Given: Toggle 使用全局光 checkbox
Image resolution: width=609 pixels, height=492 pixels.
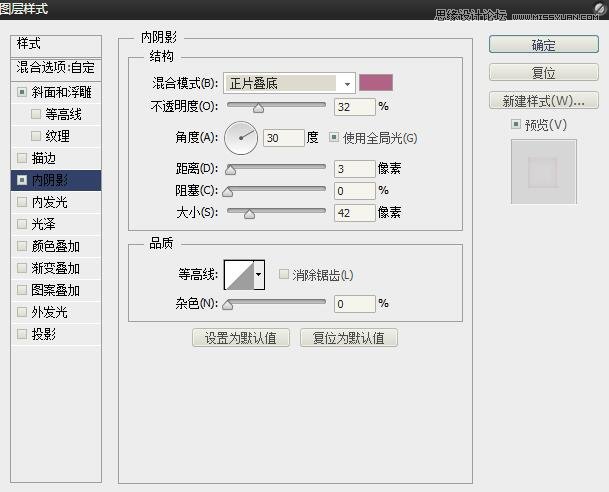Looking at the screenshot, I should point(334,137).
